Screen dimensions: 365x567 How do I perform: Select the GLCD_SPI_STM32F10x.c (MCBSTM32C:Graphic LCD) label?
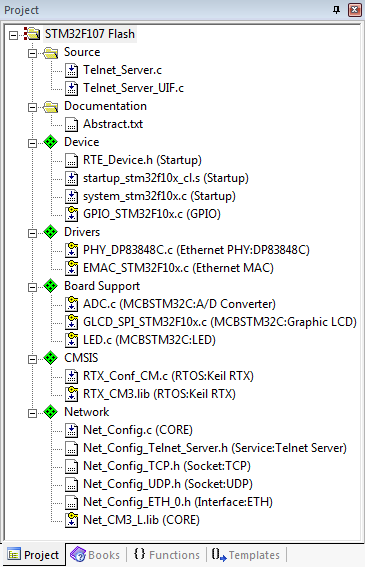point(220,322)
